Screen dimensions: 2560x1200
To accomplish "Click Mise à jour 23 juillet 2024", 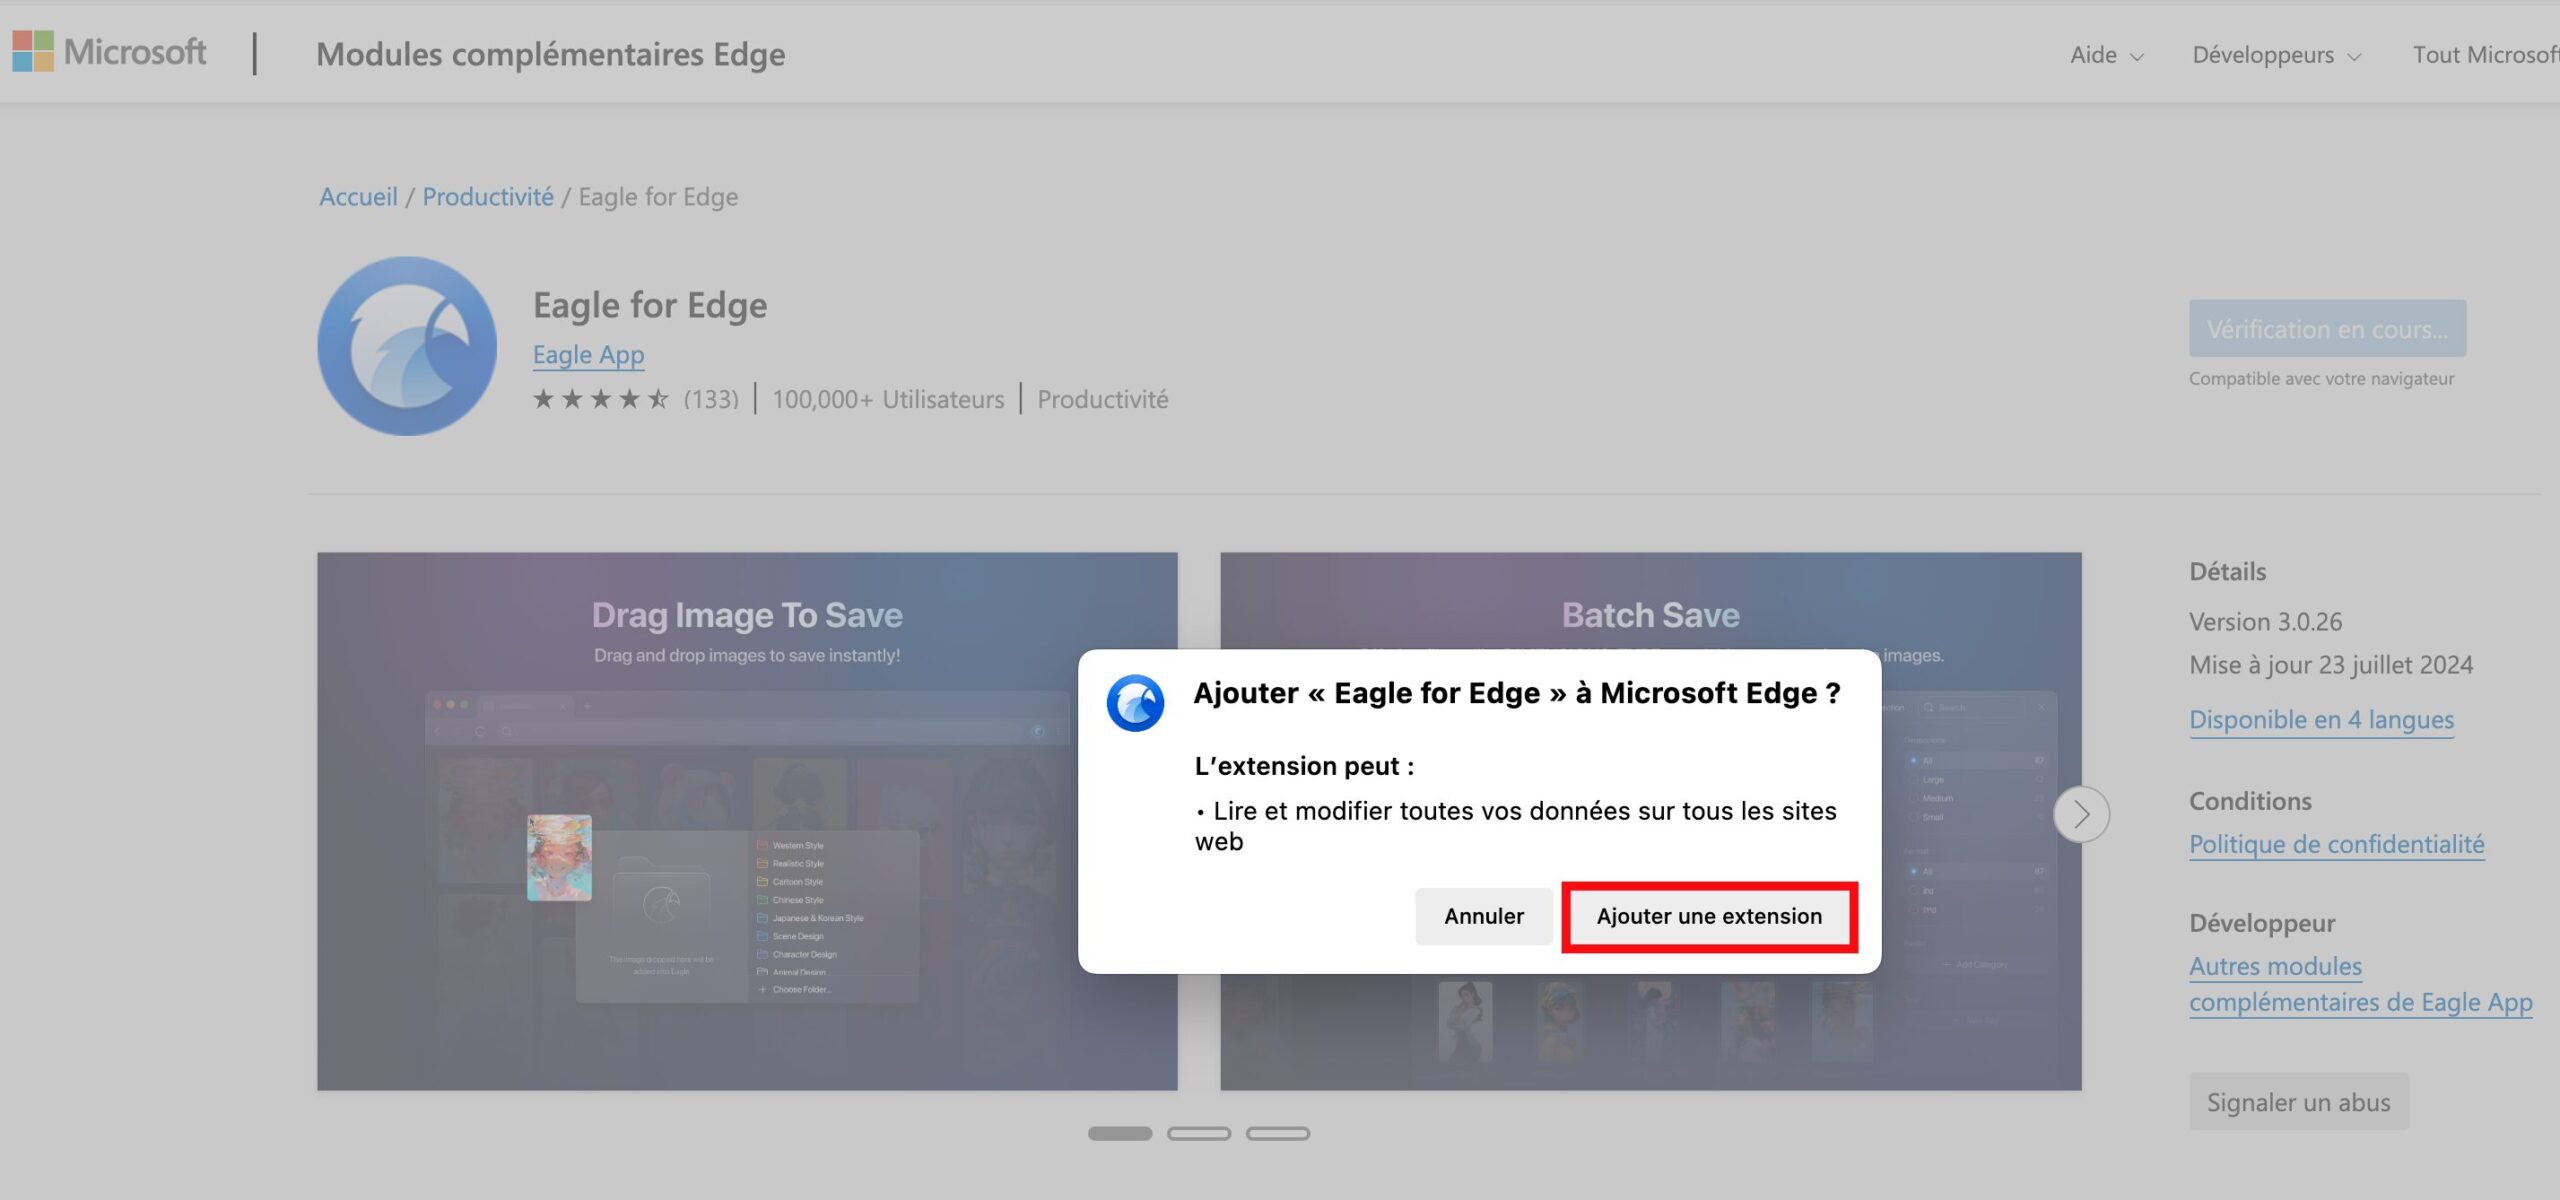I will [2331, 665].
